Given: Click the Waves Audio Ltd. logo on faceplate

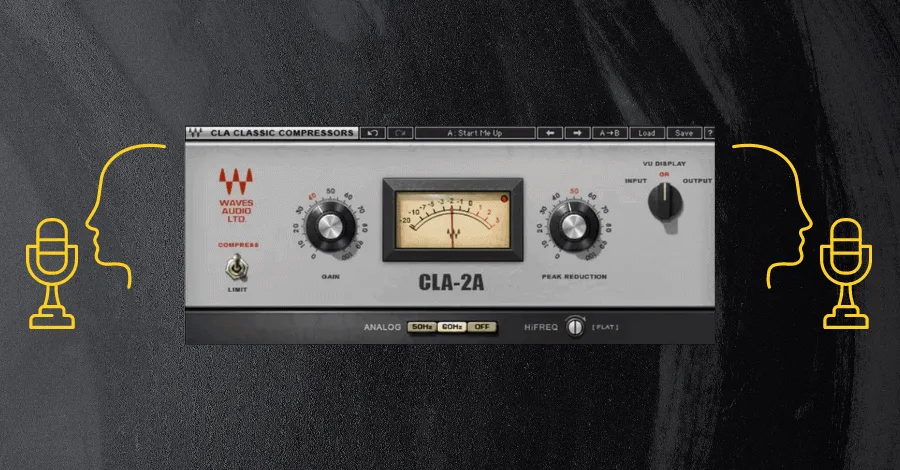Looking at the screenshot, I should pos(236,195).
